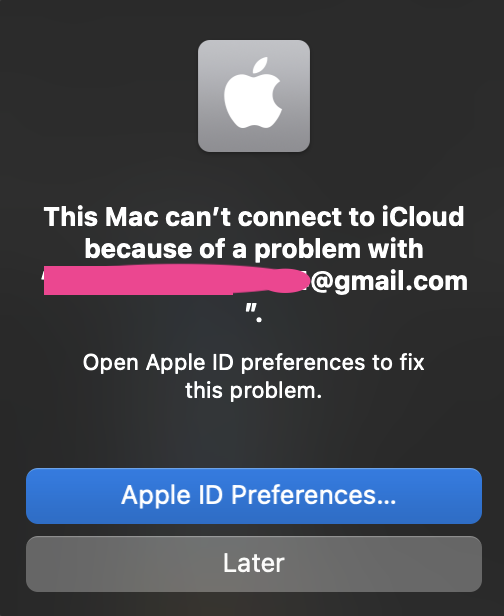Click the Apple logo icon

click(x=254, y=96)
